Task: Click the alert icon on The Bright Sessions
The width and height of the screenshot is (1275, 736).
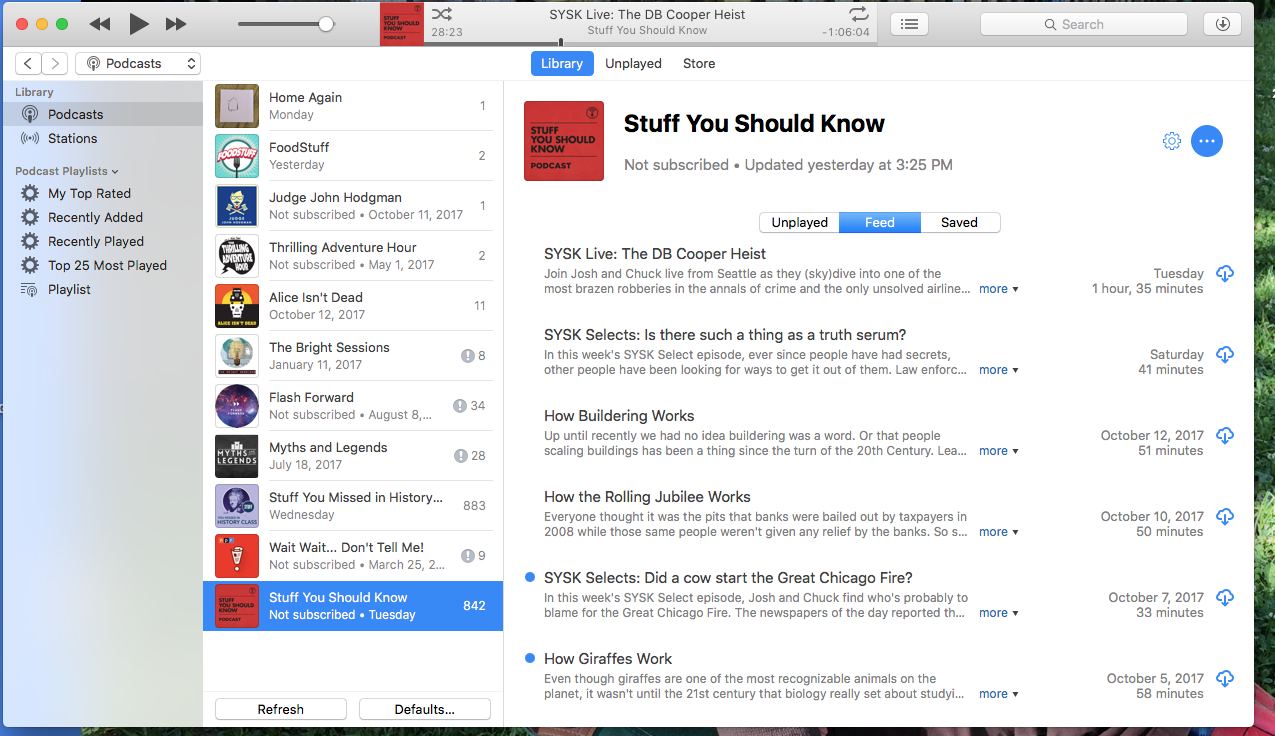Action: 467,356
